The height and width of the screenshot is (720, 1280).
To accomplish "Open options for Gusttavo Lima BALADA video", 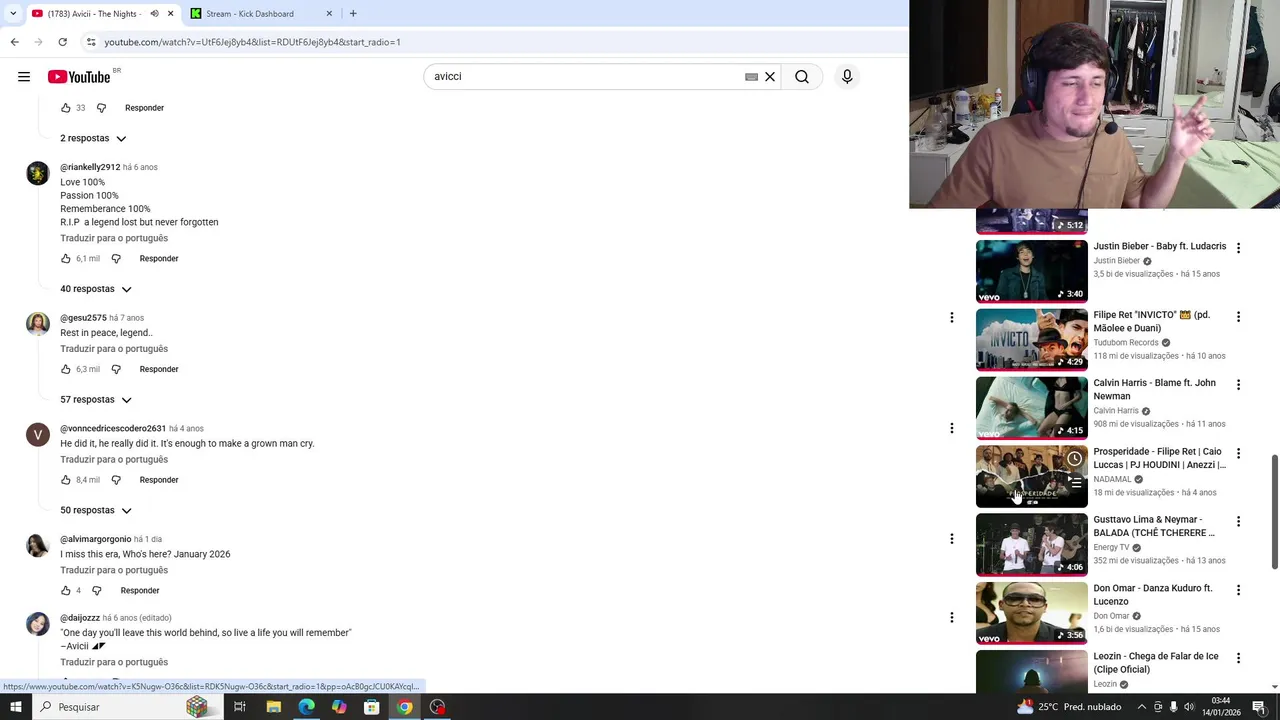I will click(1238, 522).
